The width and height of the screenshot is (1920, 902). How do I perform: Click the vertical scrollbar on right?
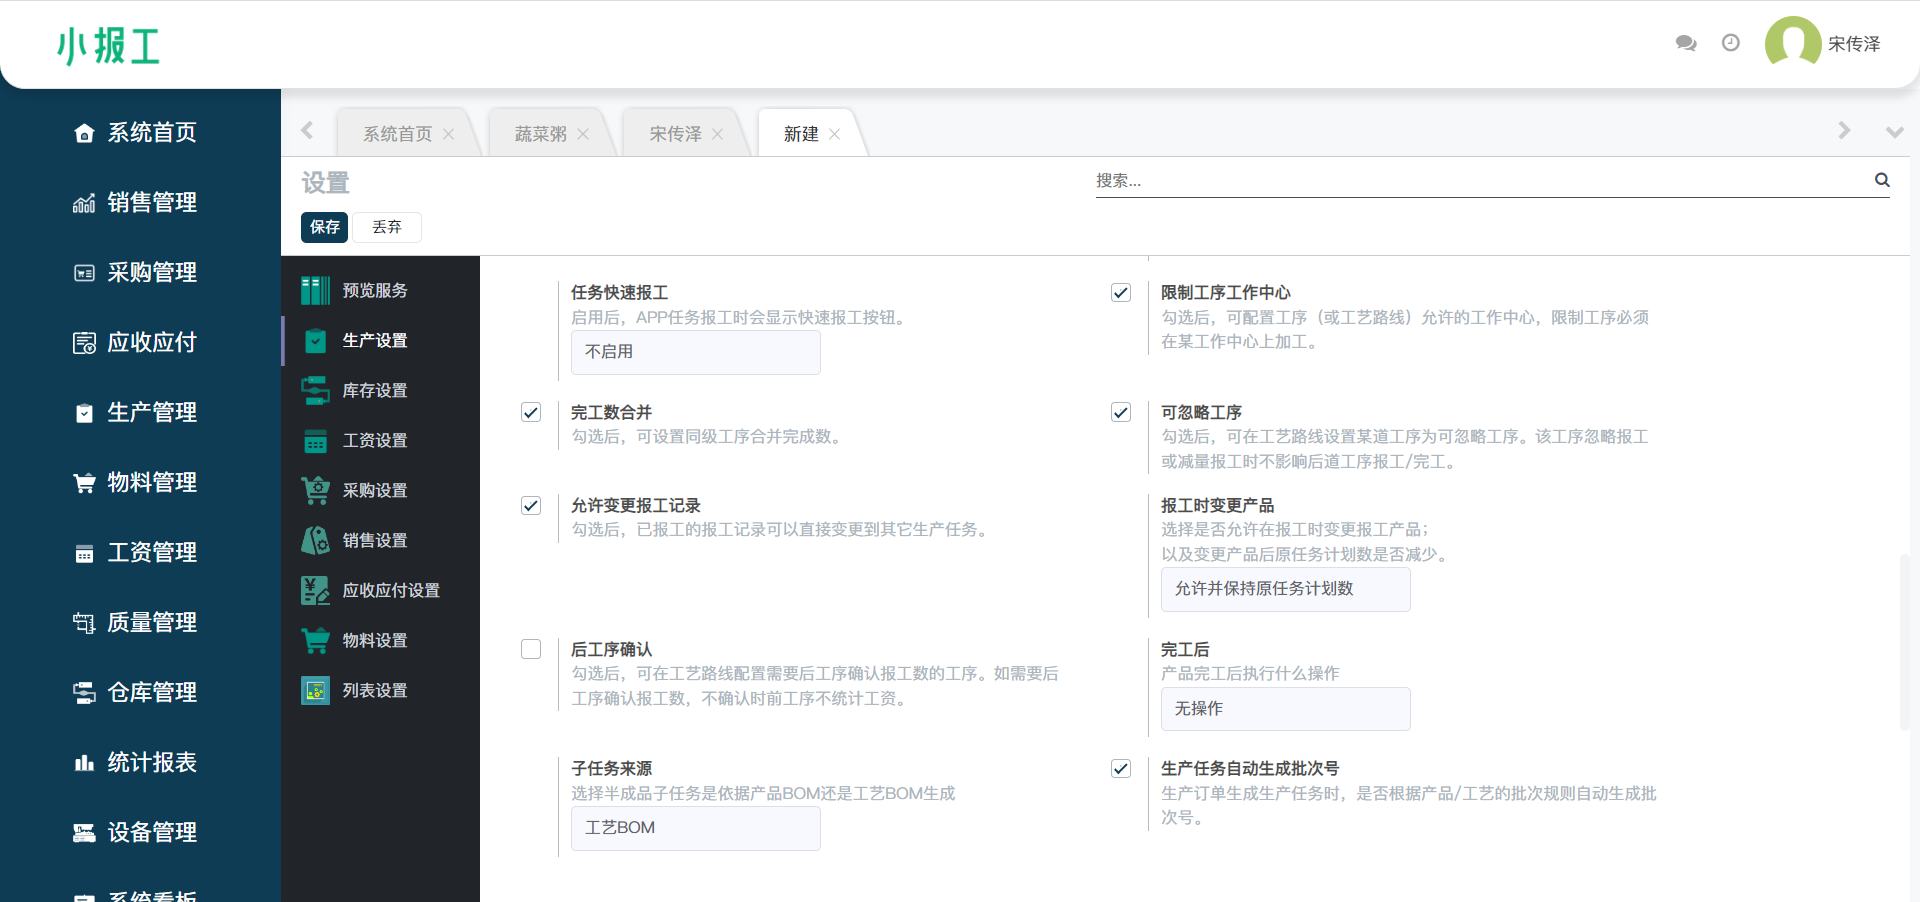pos(1904,640)
